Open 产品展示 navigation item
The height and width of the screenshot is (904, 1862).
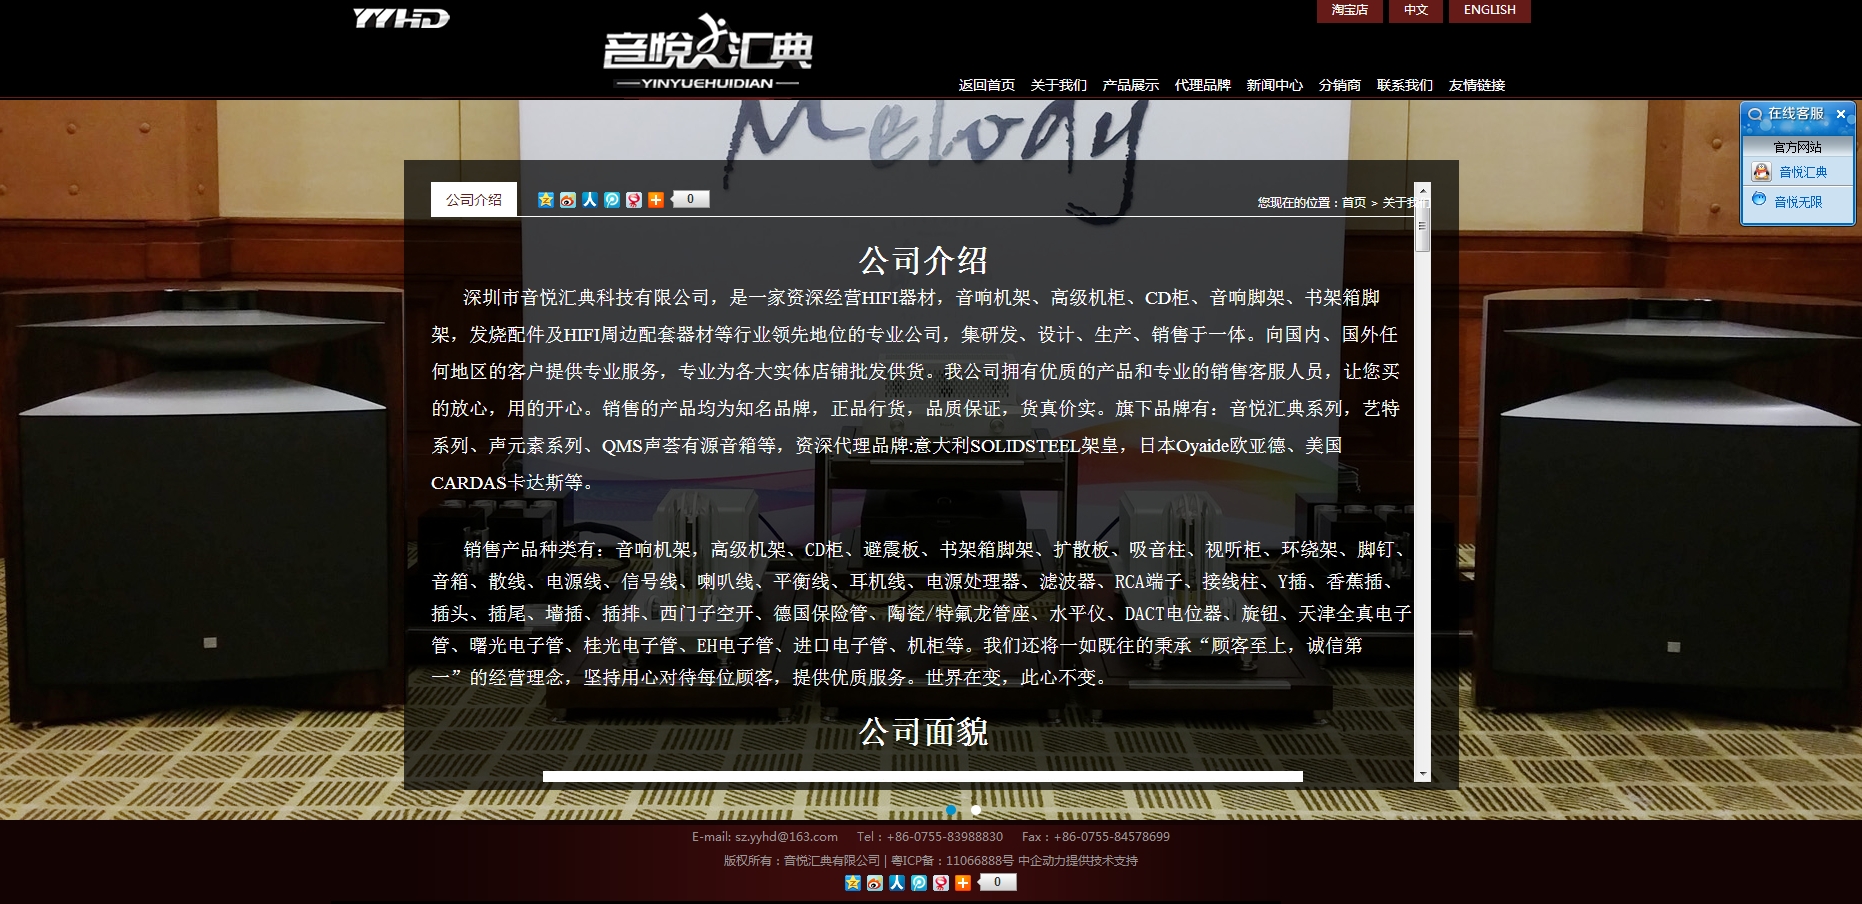pos(1131,85)
